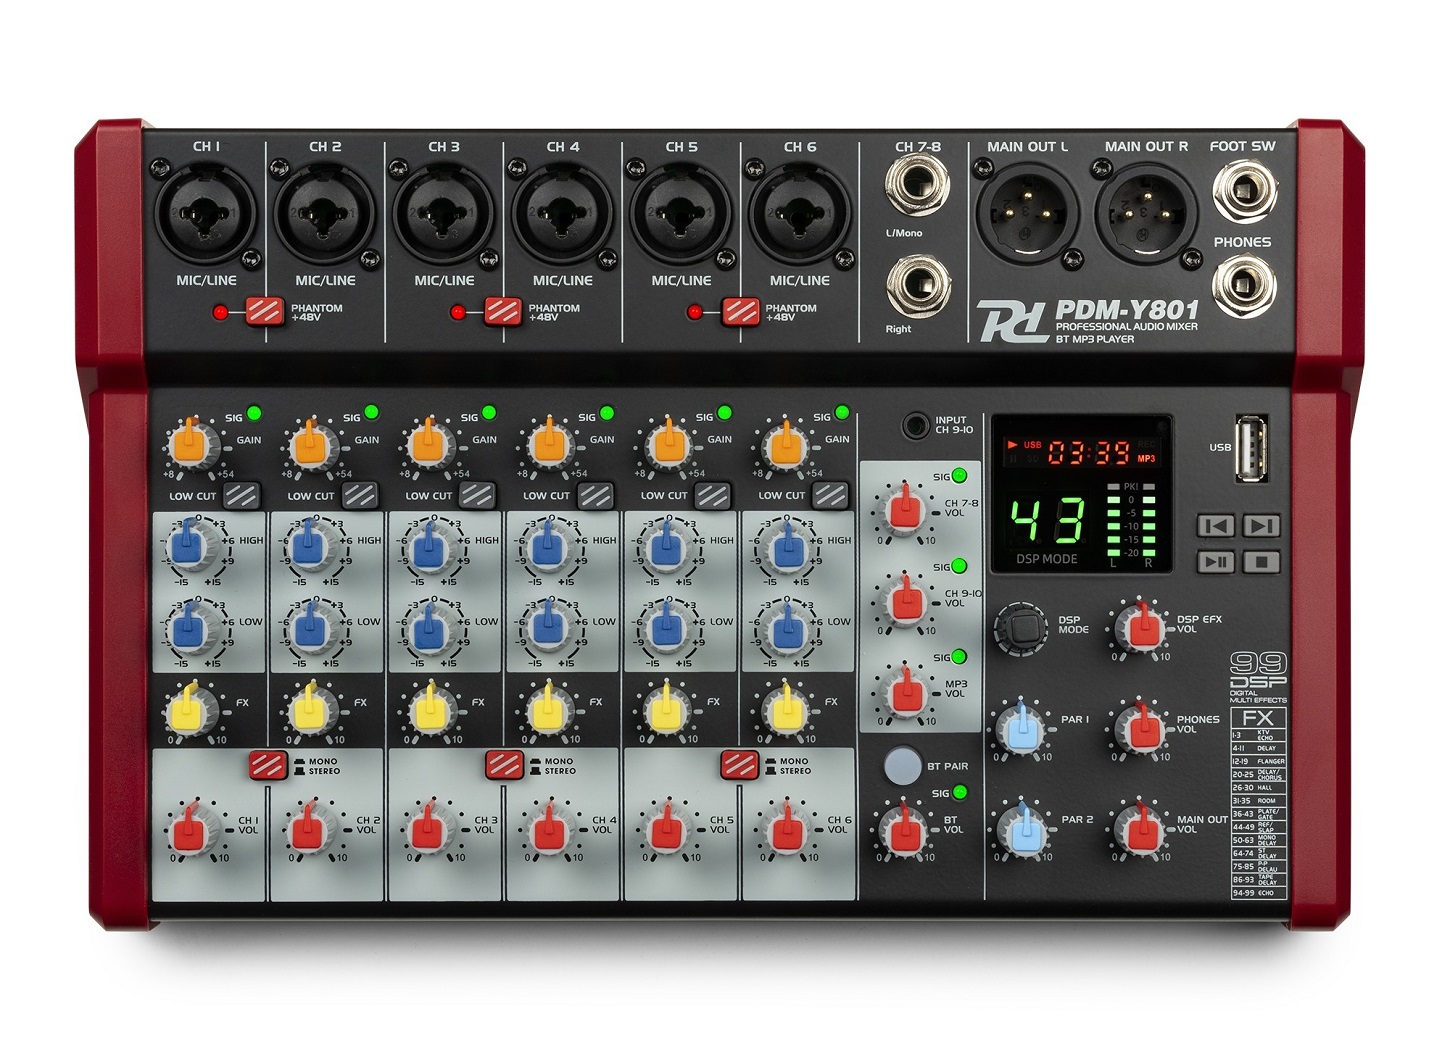Click the CH 1 blue HIGH EQ knob
1450x1055 pixels.
point(189,547)
